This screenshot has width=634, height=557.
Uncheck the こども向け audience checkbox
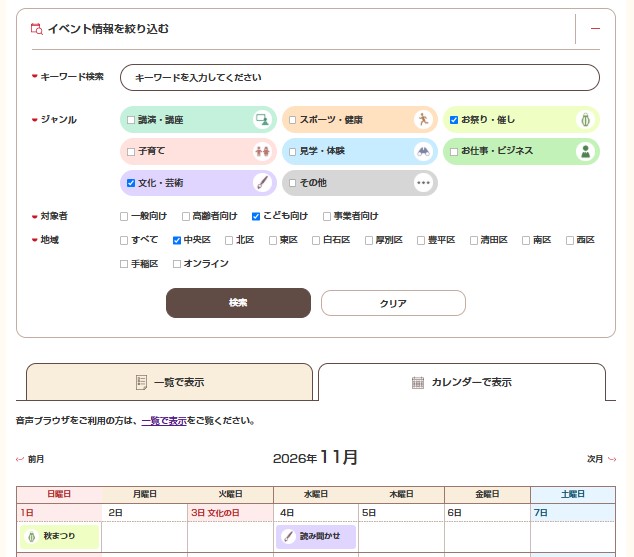click(256, 217)
